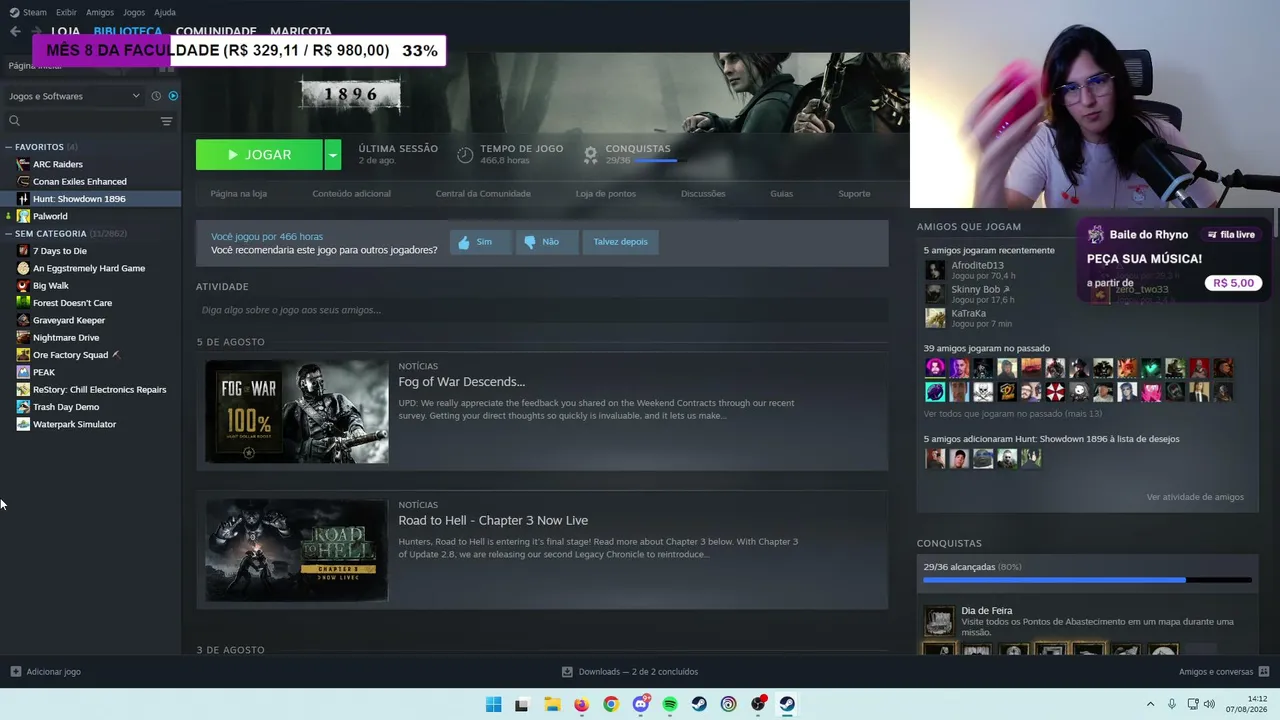Image resolution: width=1280 pixels, height=720 pixels.
Task: Open the Conteúdo adicional tab
Action: tap(351, 194)
